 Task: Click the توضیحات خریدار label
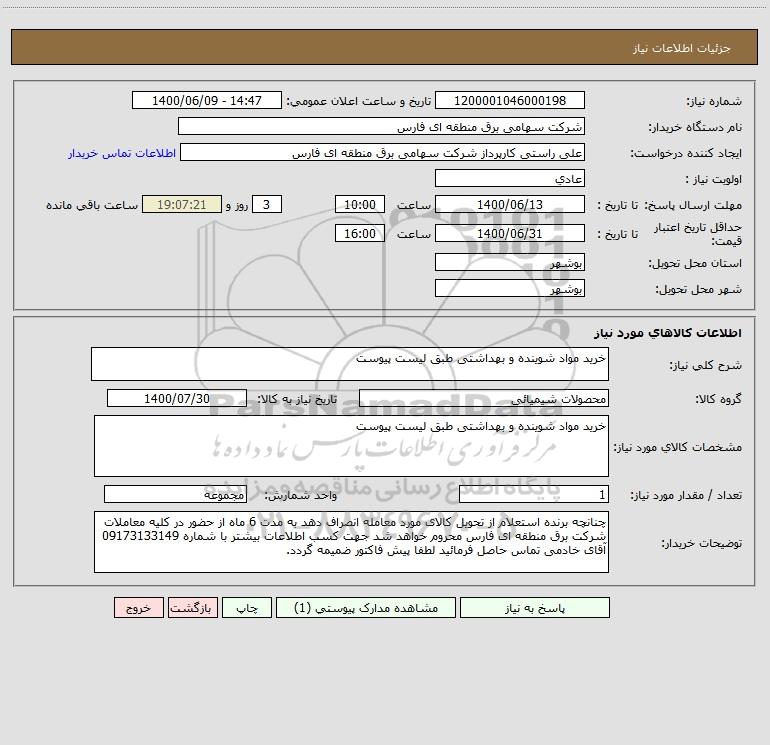[701, 543]
